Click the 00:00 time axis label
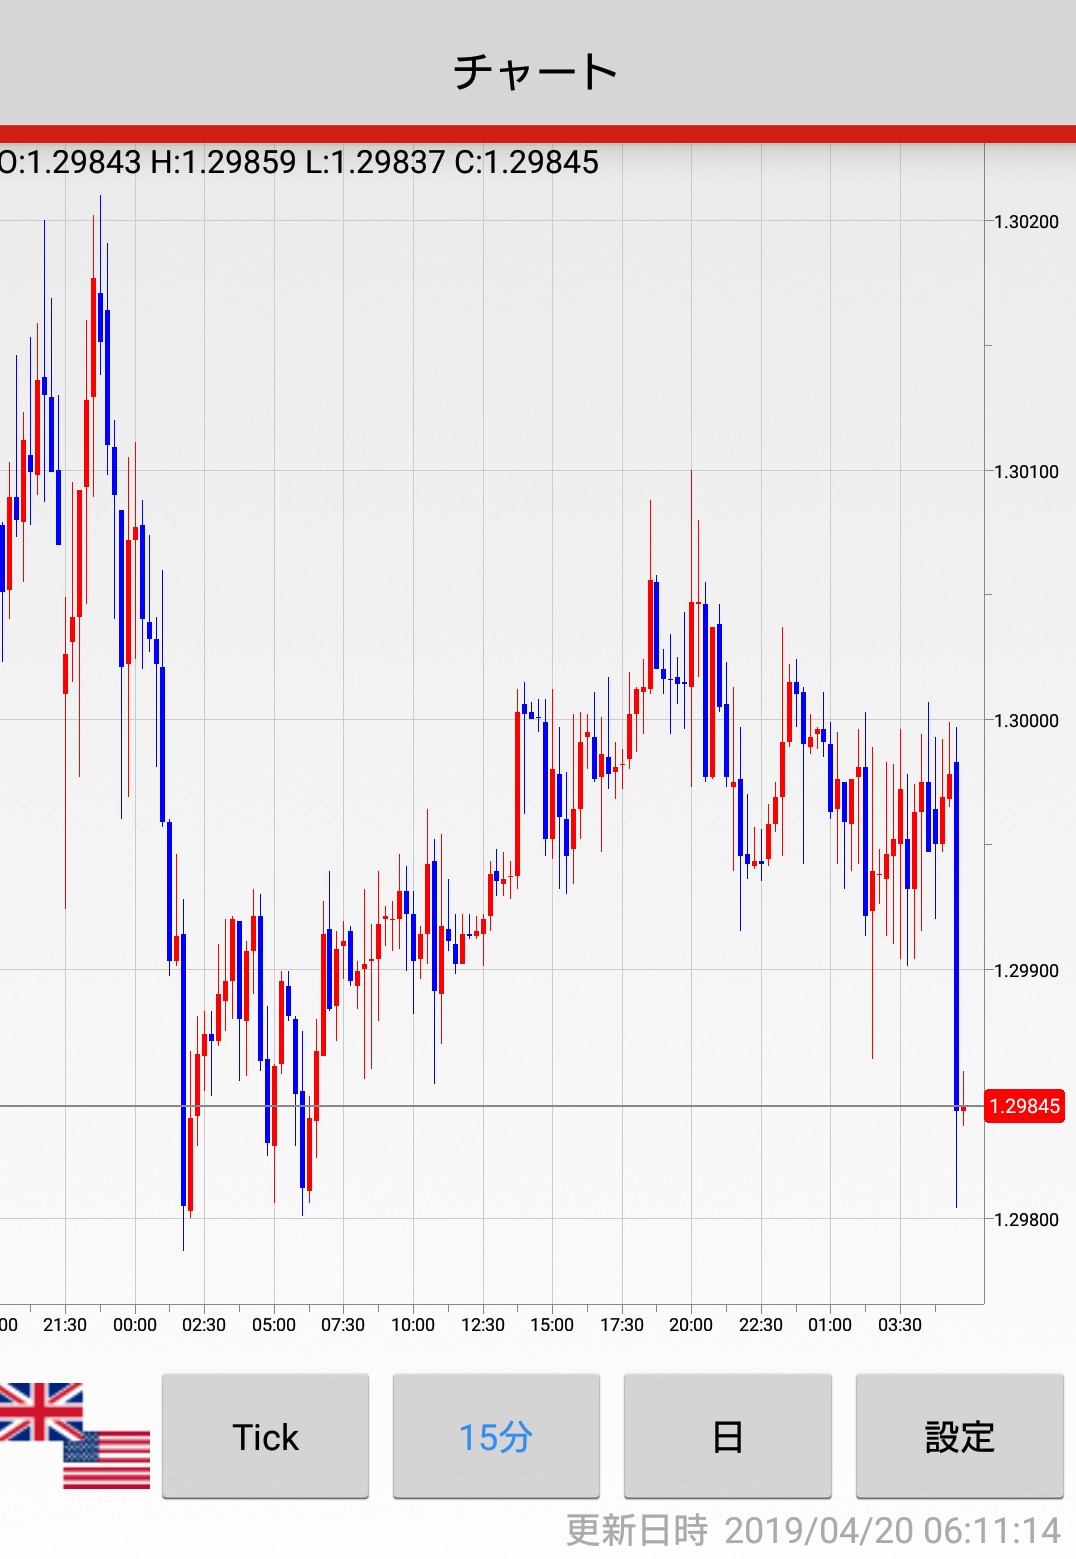1076x1559 pixels. pyautogui.click(x=135, y=1325)
